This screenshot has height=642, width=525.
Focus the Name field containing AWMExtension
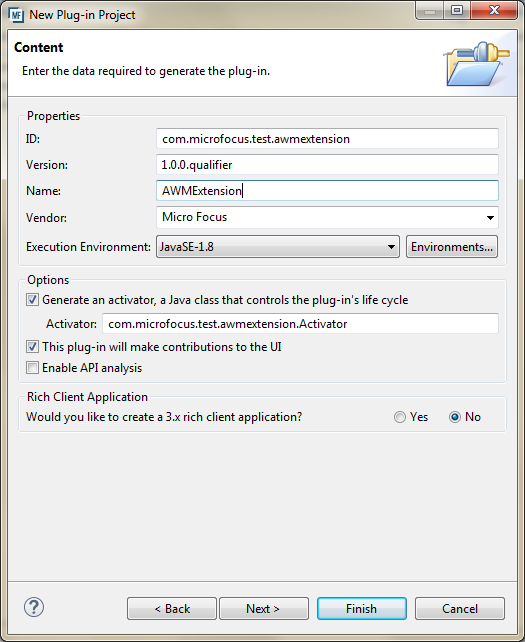click(x=327, y=191)
